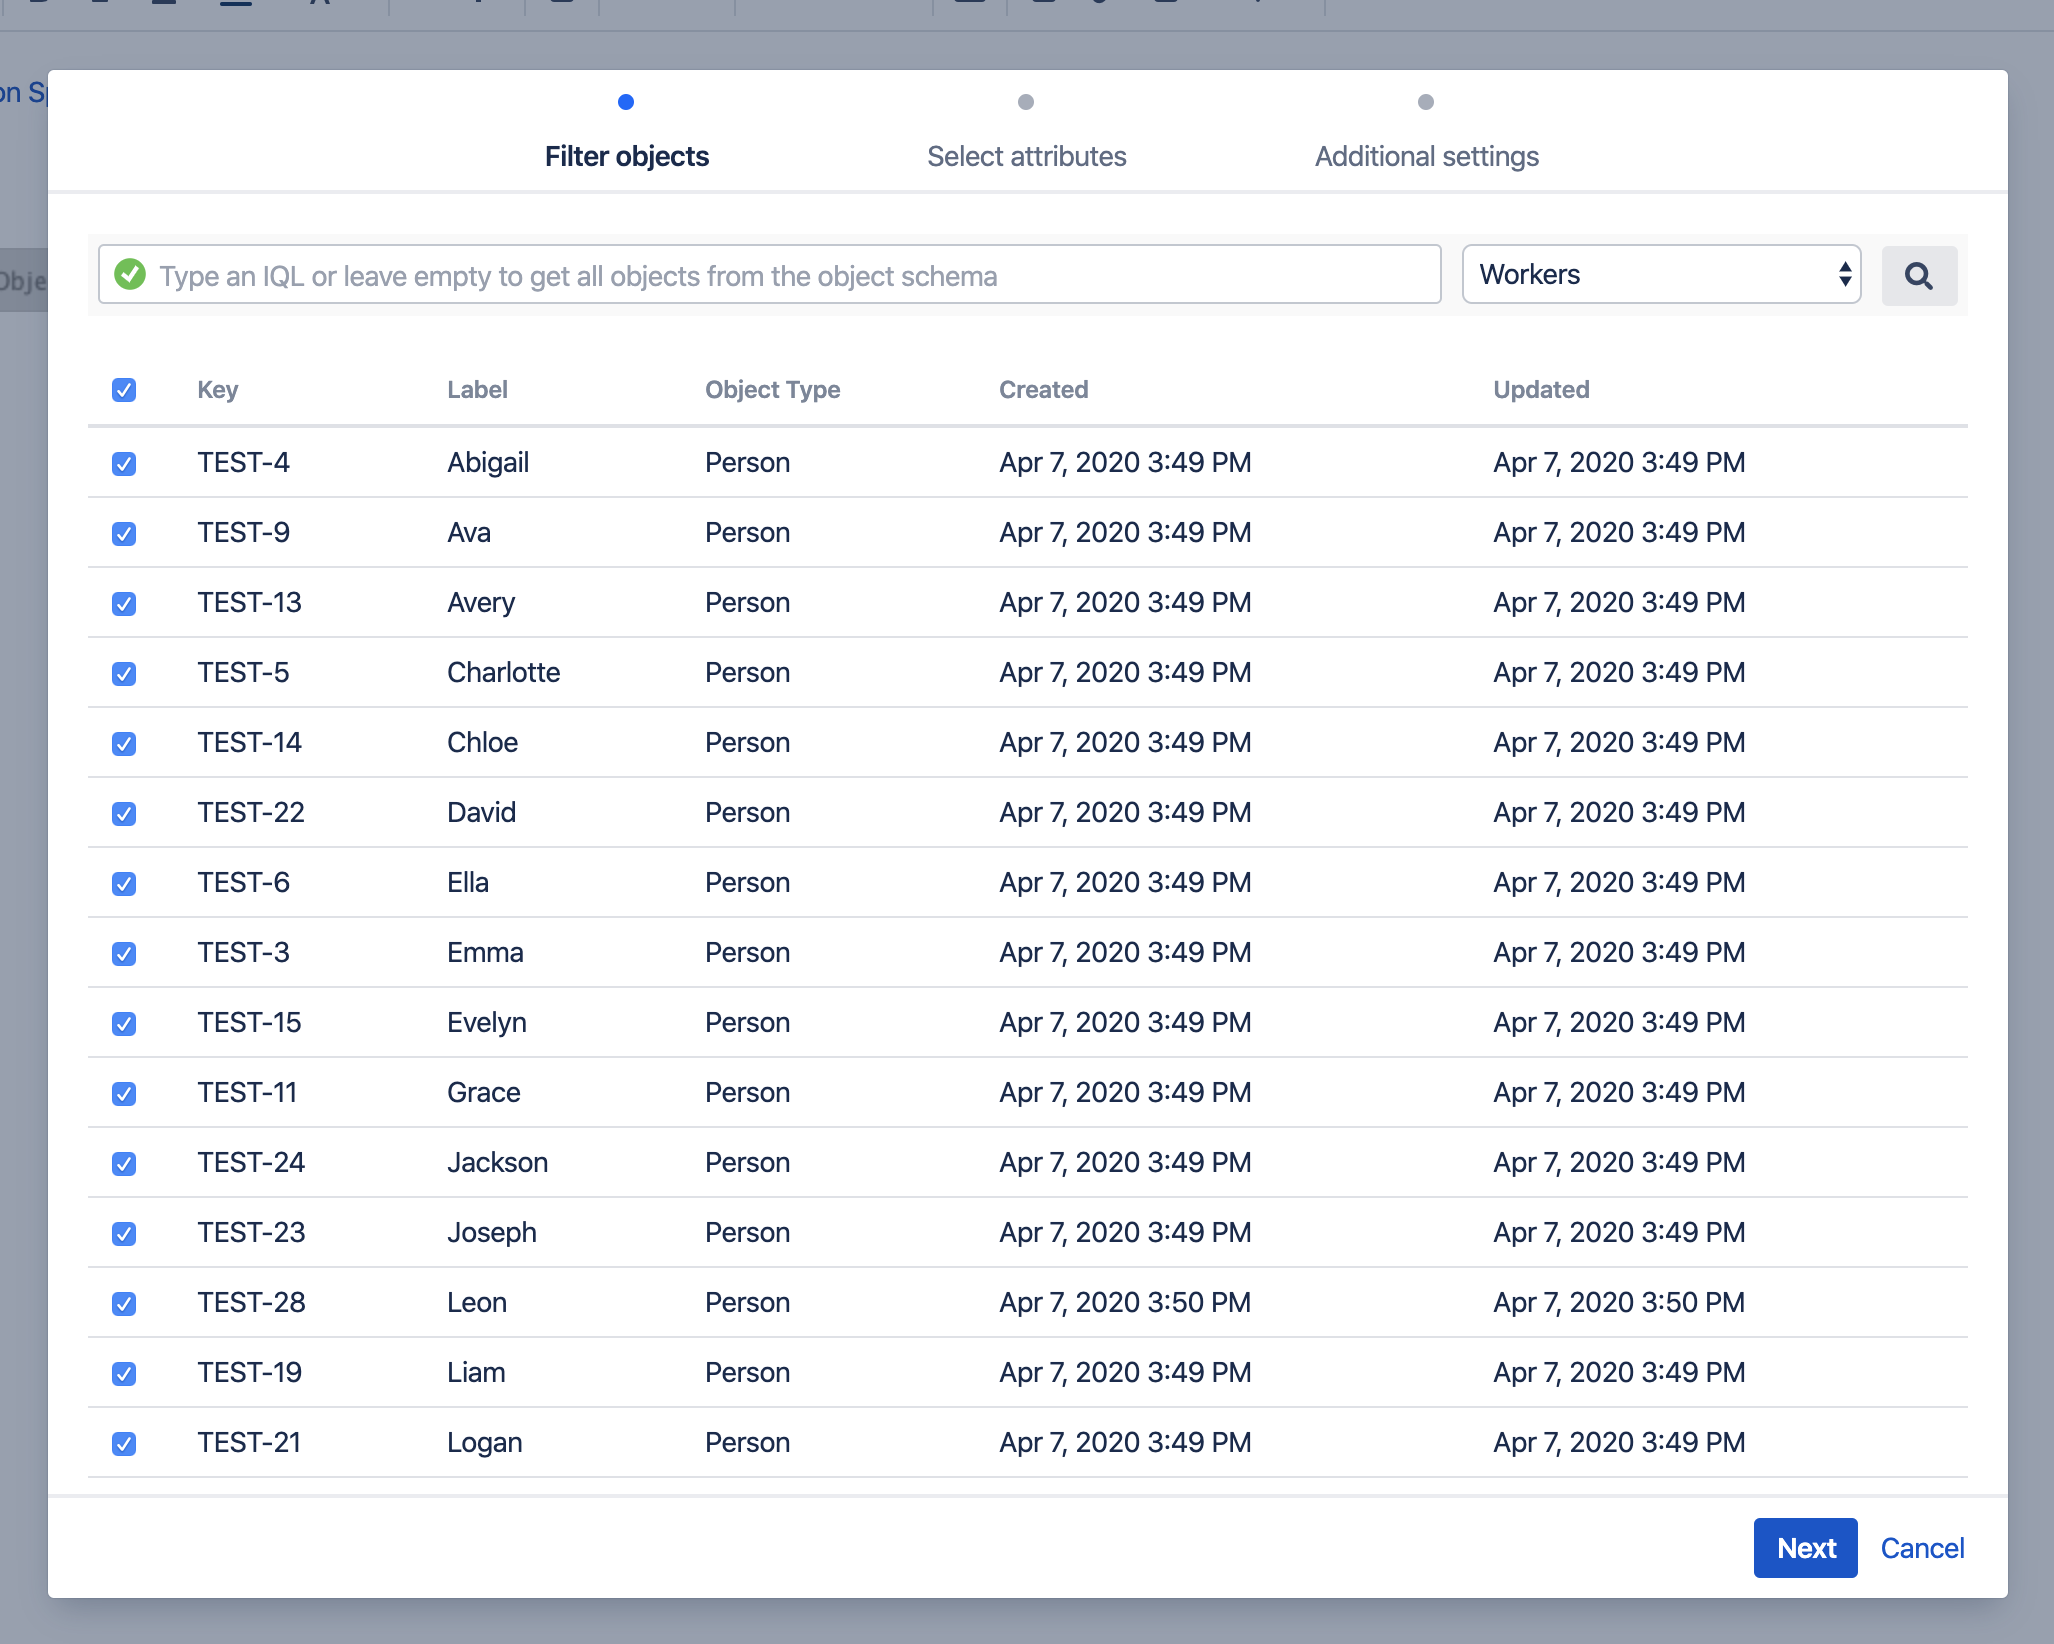
Task: Click the green IQL validation checkmark icon
Action: pyautogui.click(x=130, y=274)
